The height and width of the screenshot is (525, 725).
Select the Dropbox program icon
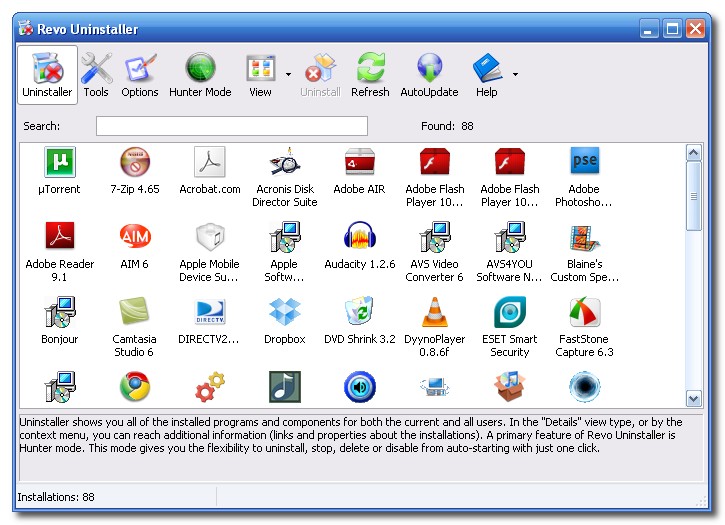tap(285, 313)
